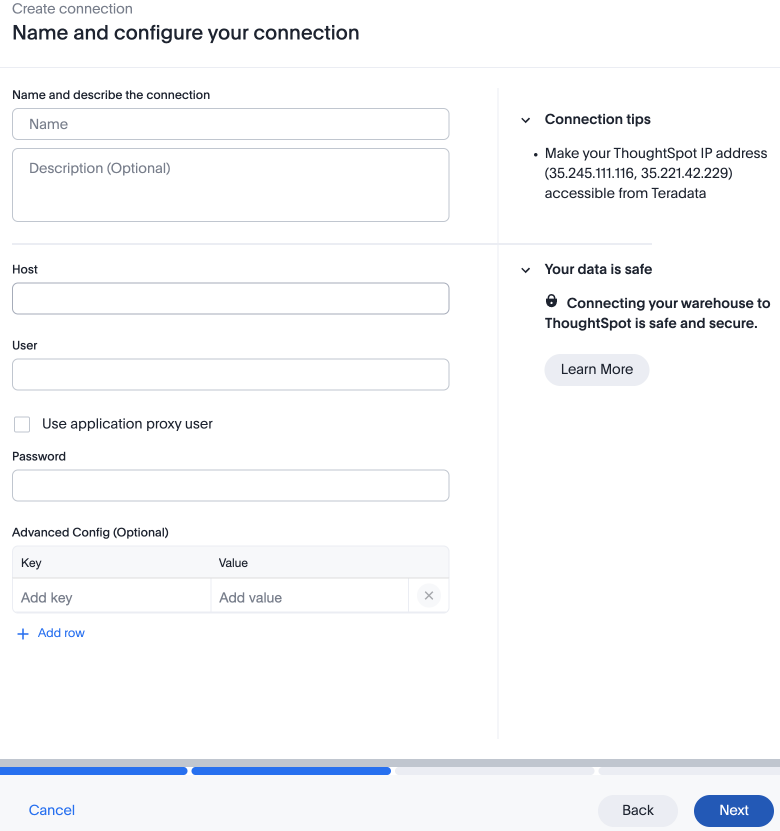The image size is (780, 831).
Task: Click the Add key cell
Action: point(112,597)
